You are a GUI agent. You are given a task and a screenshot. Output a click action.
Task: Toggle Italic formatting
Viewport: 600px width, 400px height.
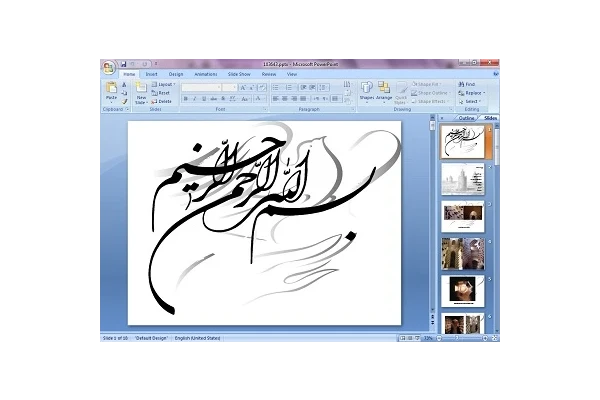[194, 99]
